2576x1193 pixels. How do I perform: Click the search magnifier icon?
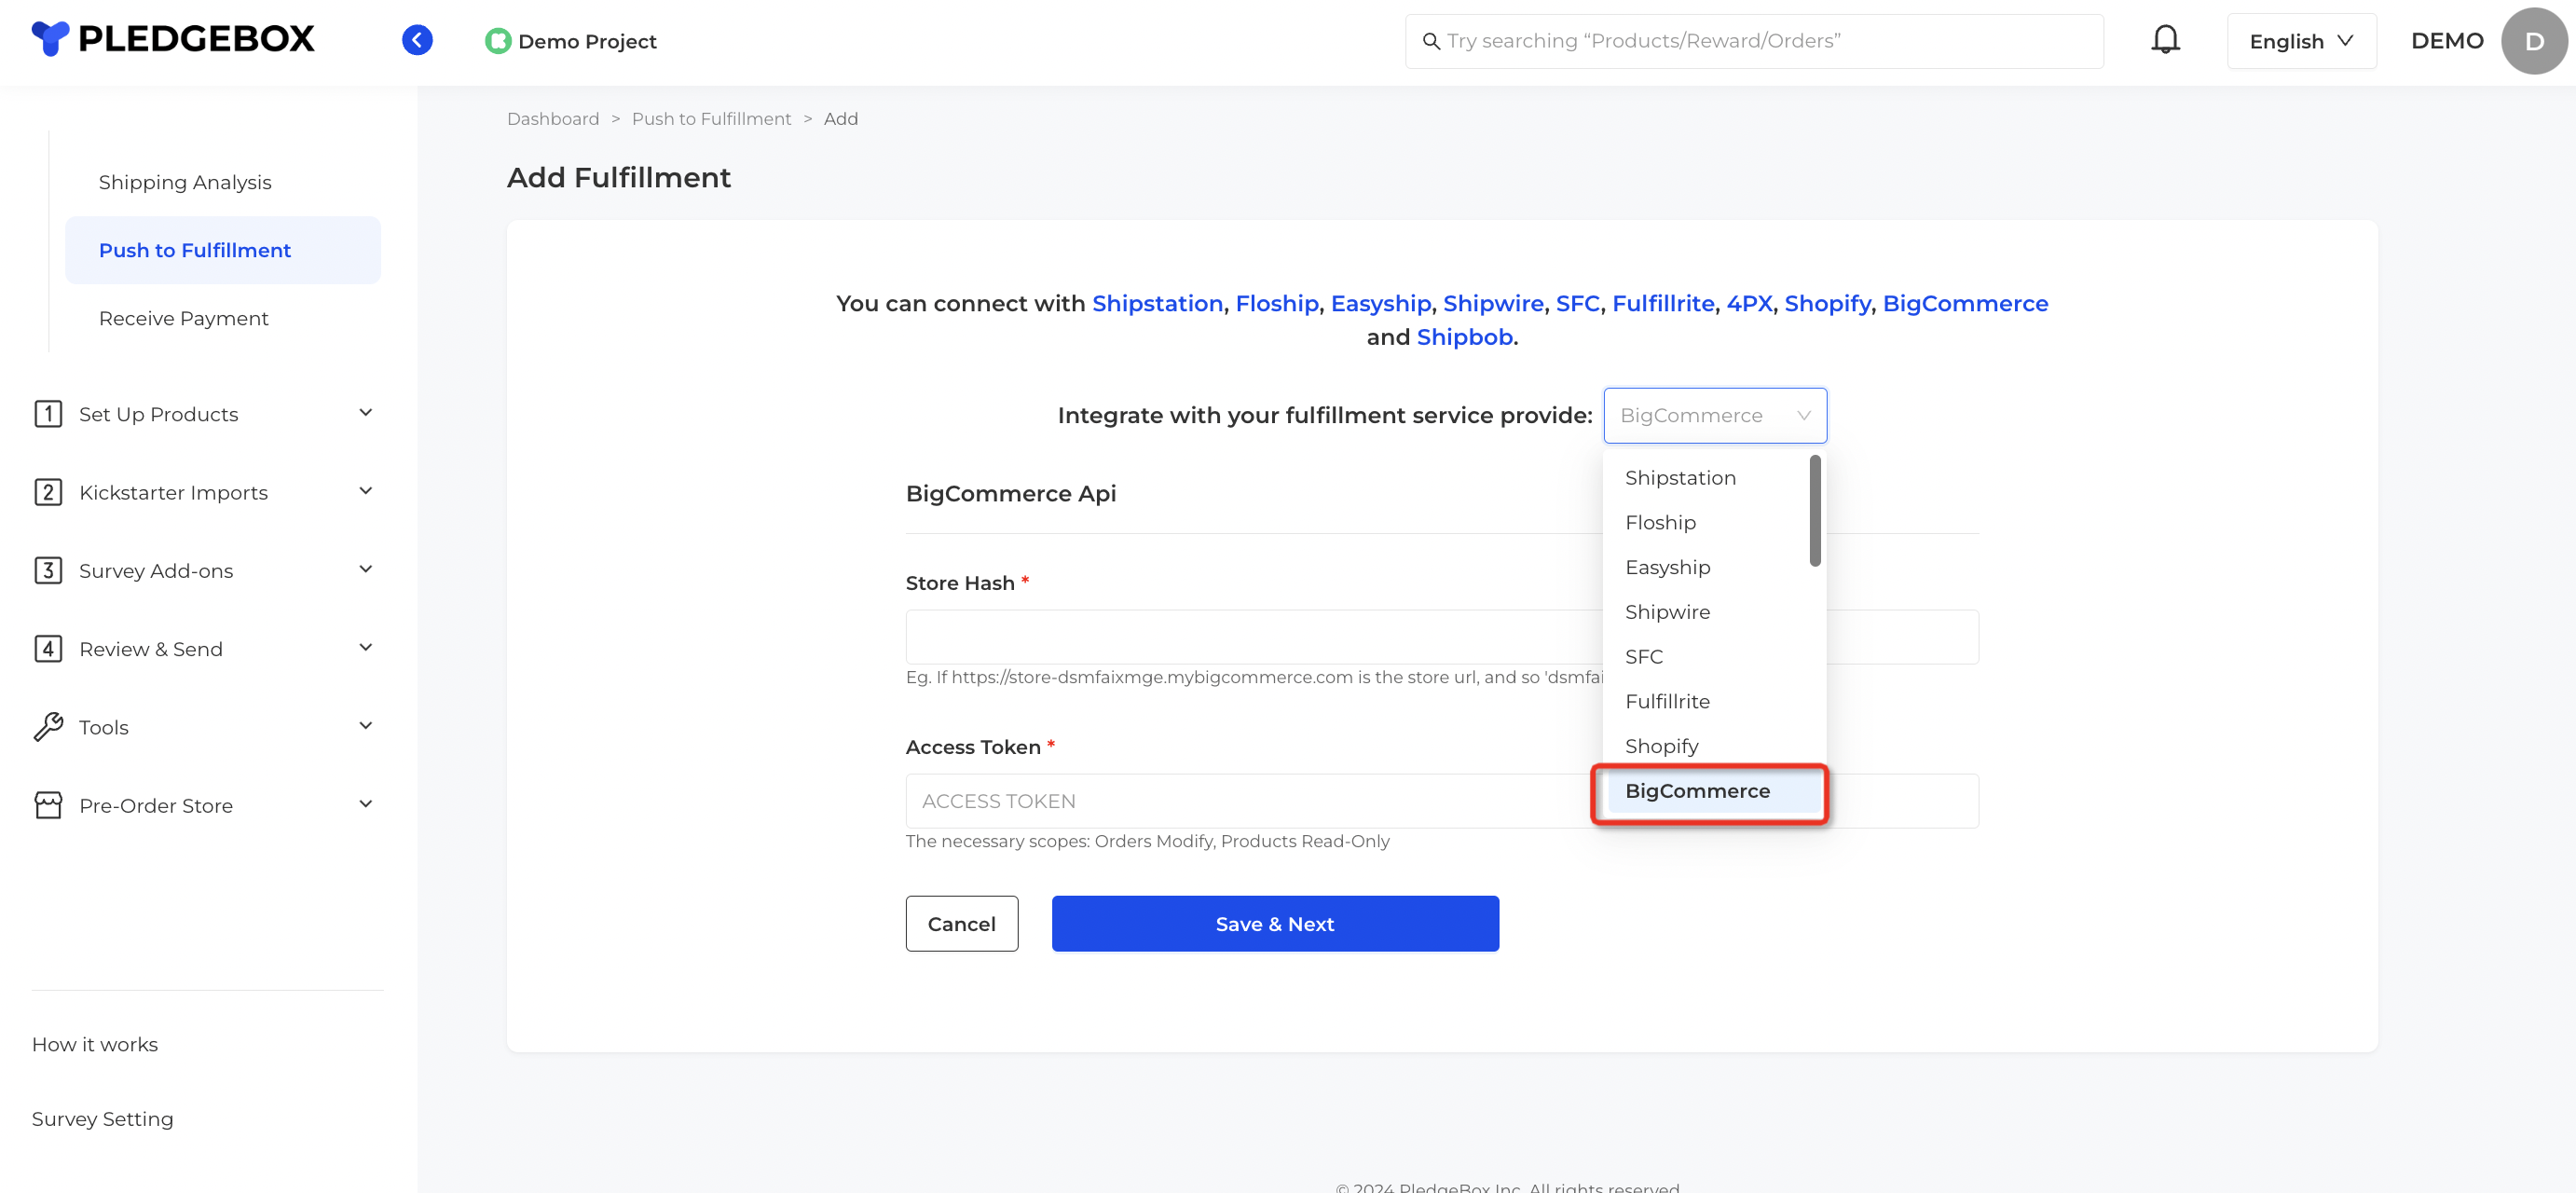pyautogui.click(x=1431, y=41)
